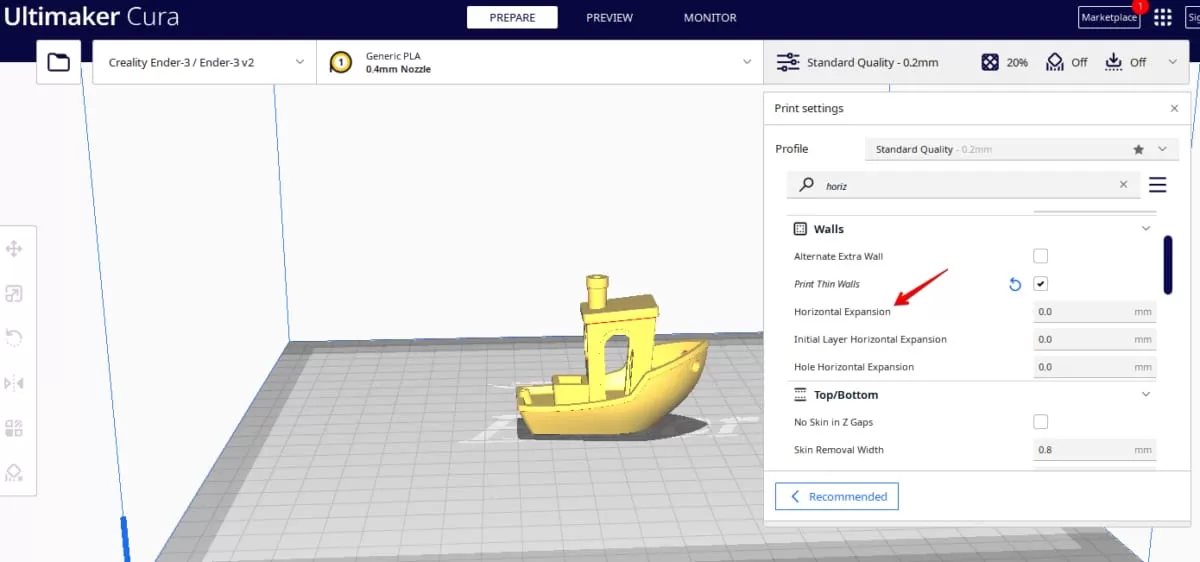Screen dimensions: 1200x562
Task: Uncheck Print Thin Walls checkbox
Action: coord(1040,284)
